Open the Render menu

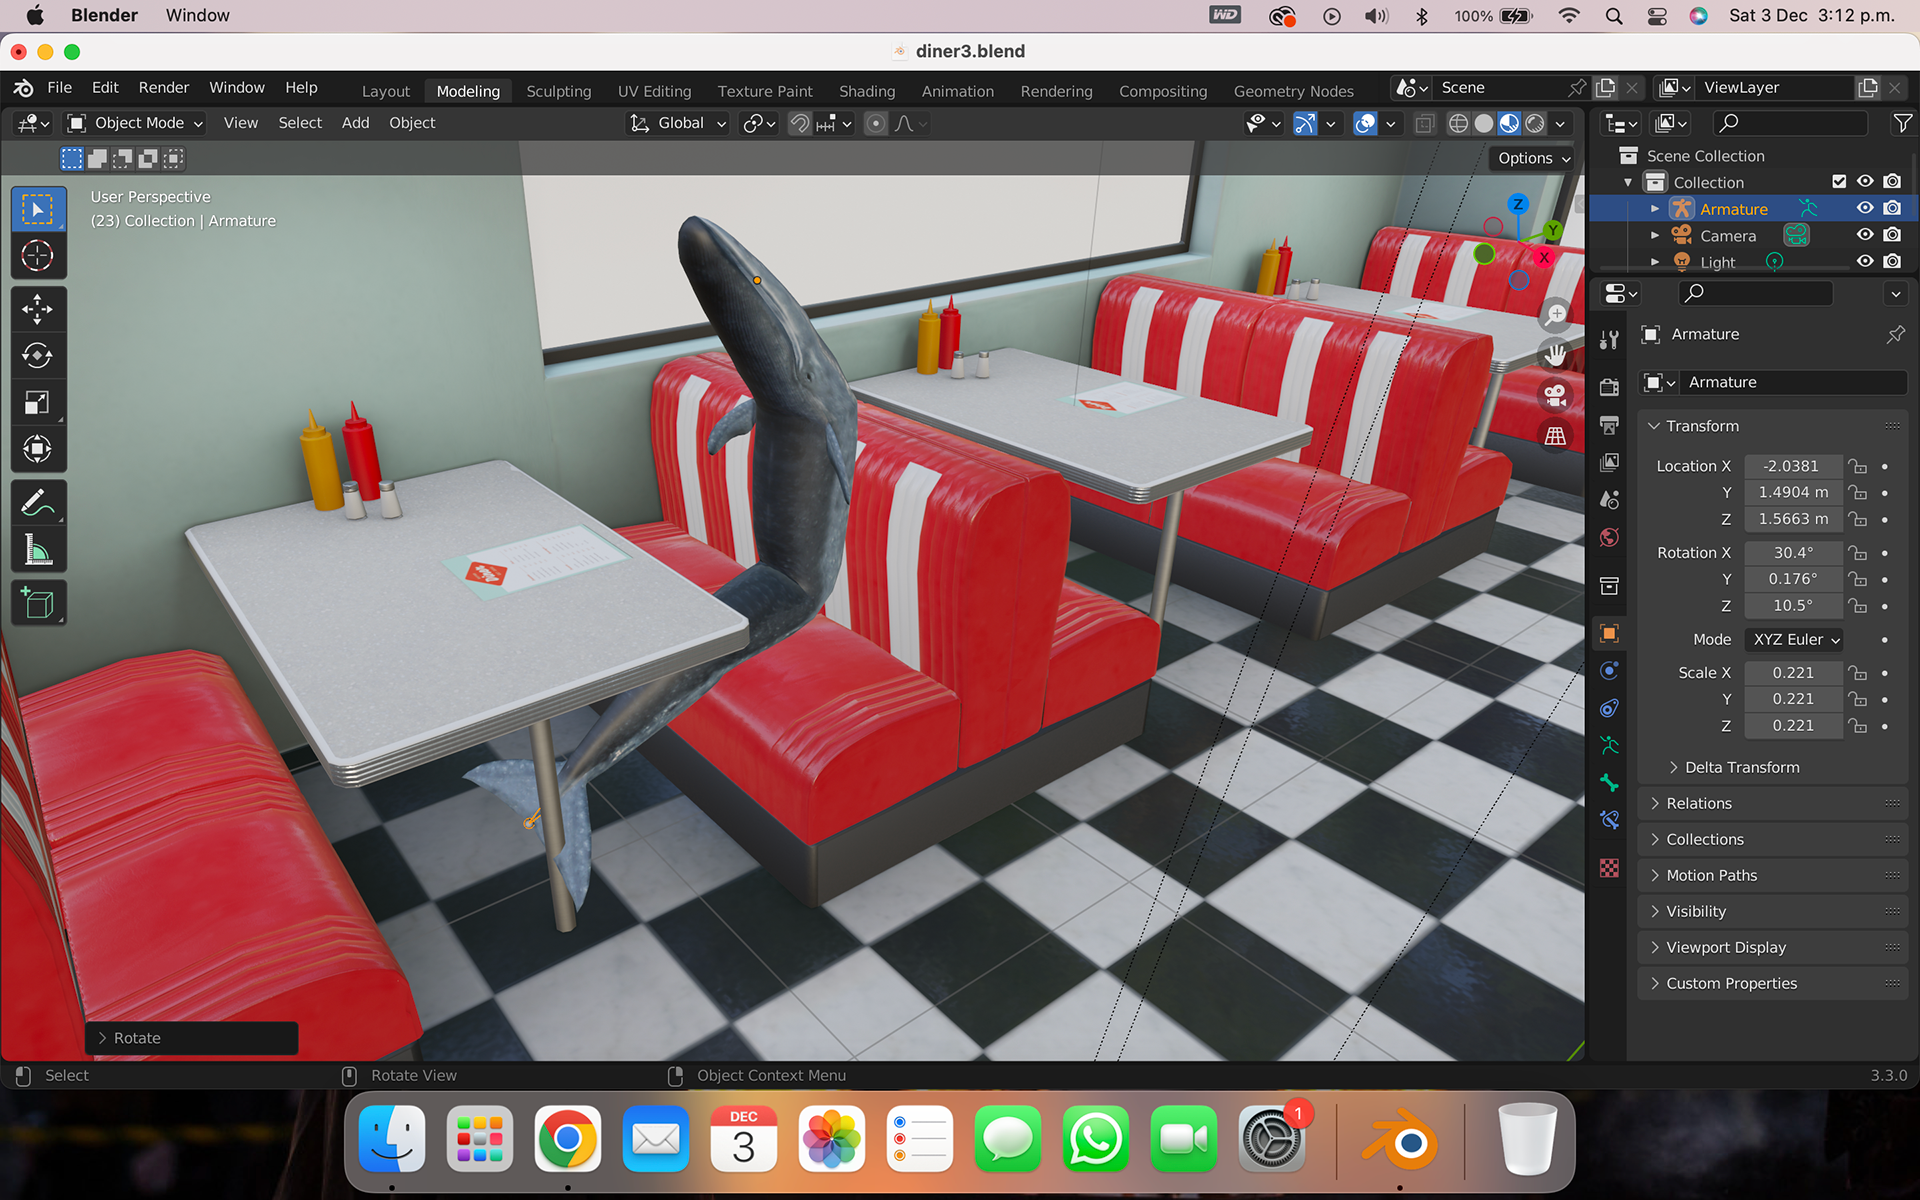163,88
